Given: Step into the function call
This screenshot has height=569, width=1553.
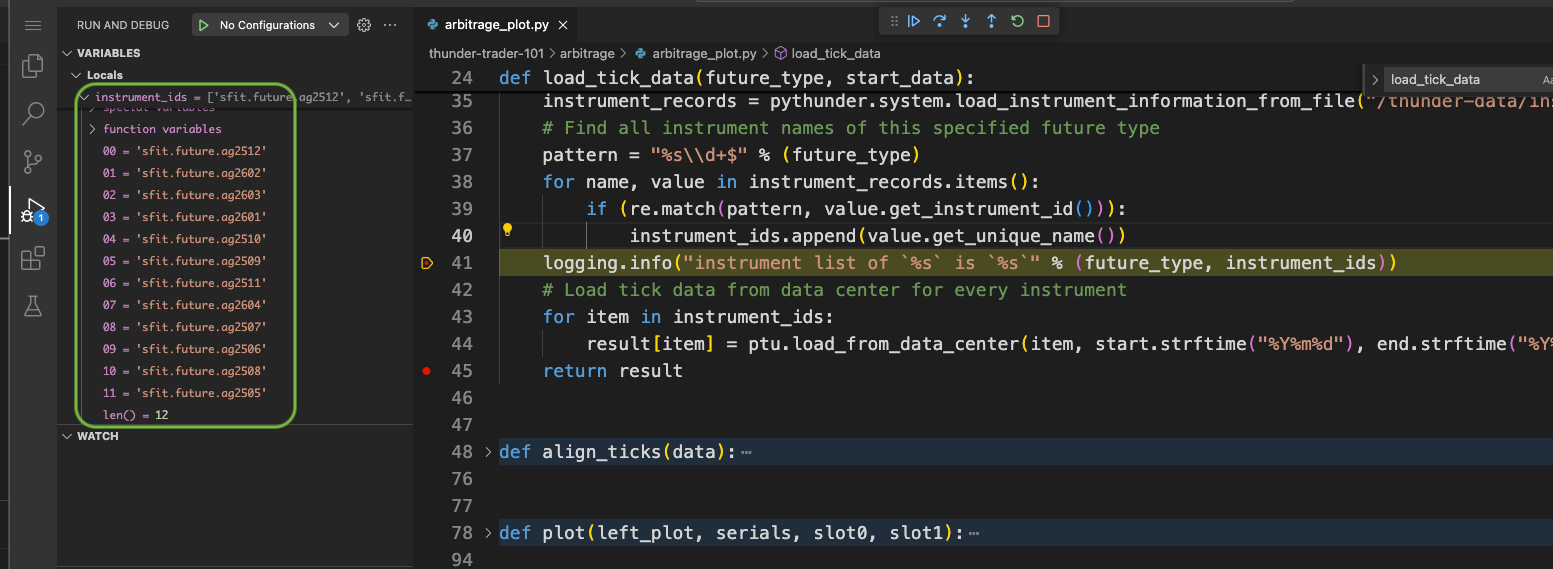Looking at the screenshot, I should [966, 21].
